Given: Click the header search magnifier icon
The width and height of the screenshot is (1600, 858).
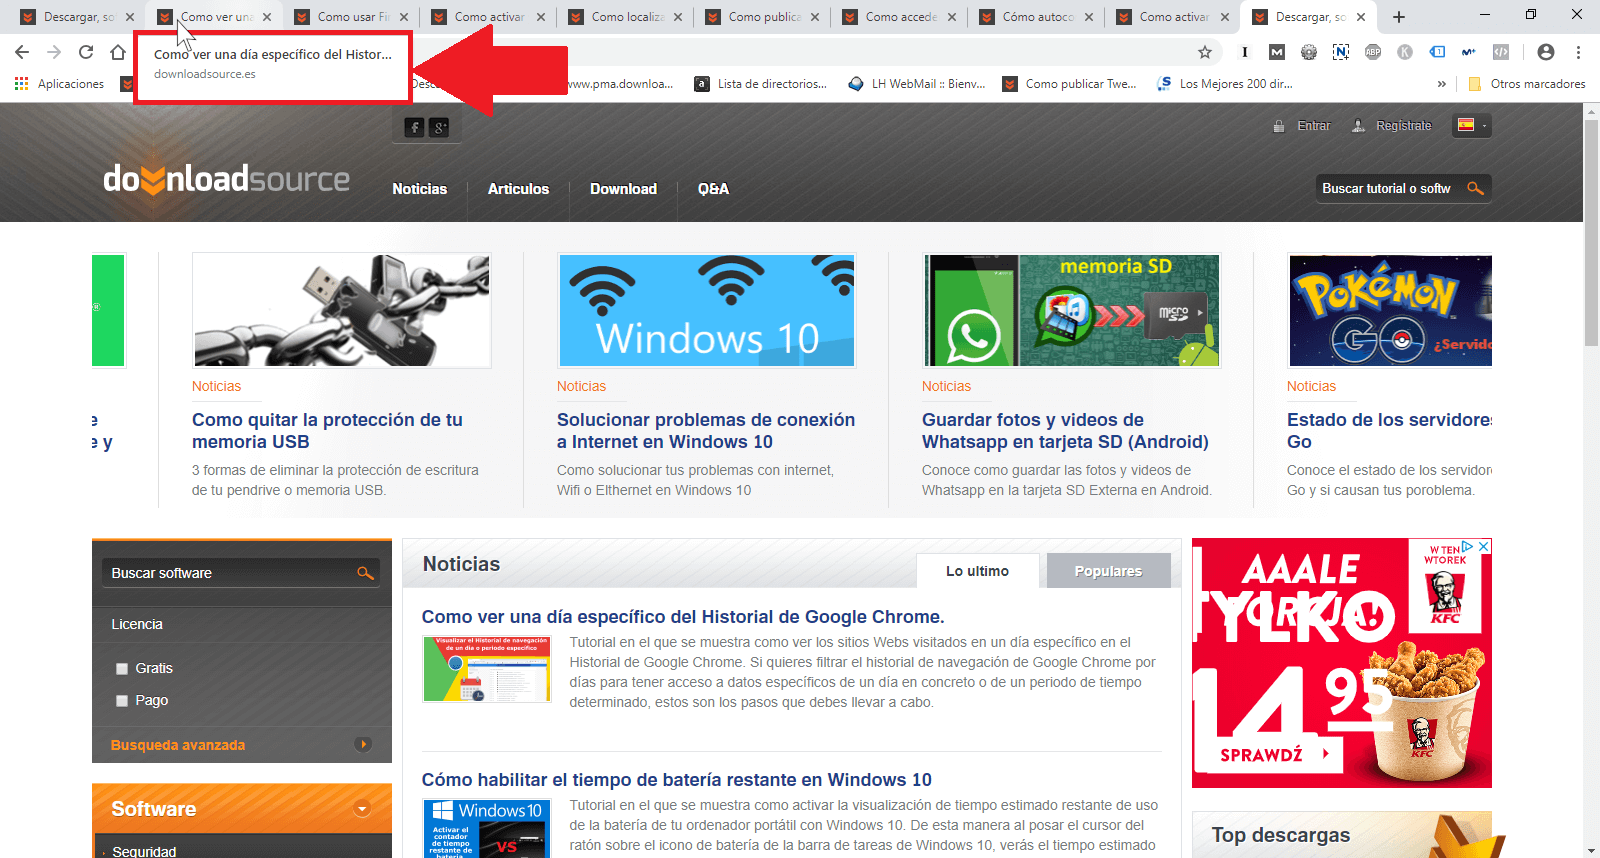Looking at the screenshot, I should coord(1475,188).
